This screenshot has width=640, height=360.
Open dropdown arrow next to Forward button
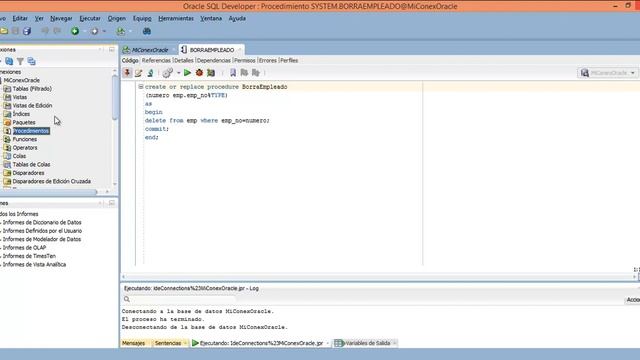pos(104,31)
